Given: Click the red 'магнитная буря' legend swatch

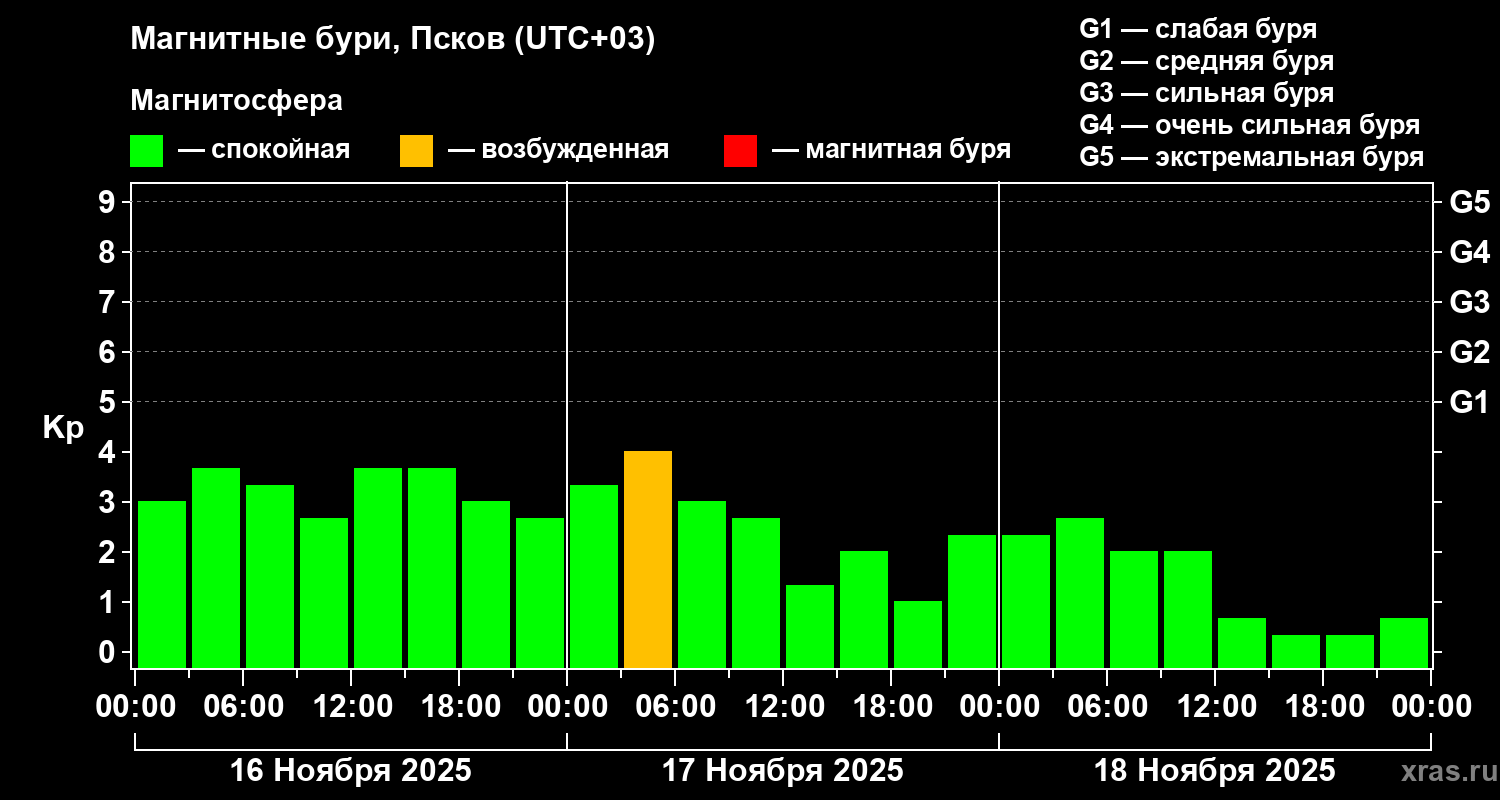Looking at the screenshot, I should coord(740,151).
